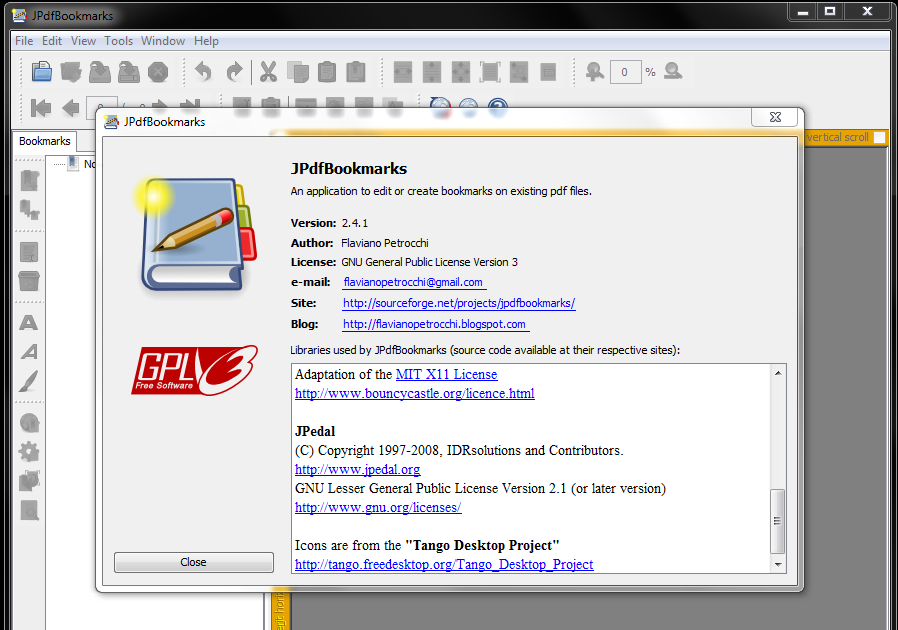Open the Window menu
Screen dimensions: 898x630
pyautogui.click(x=163, y=41)
